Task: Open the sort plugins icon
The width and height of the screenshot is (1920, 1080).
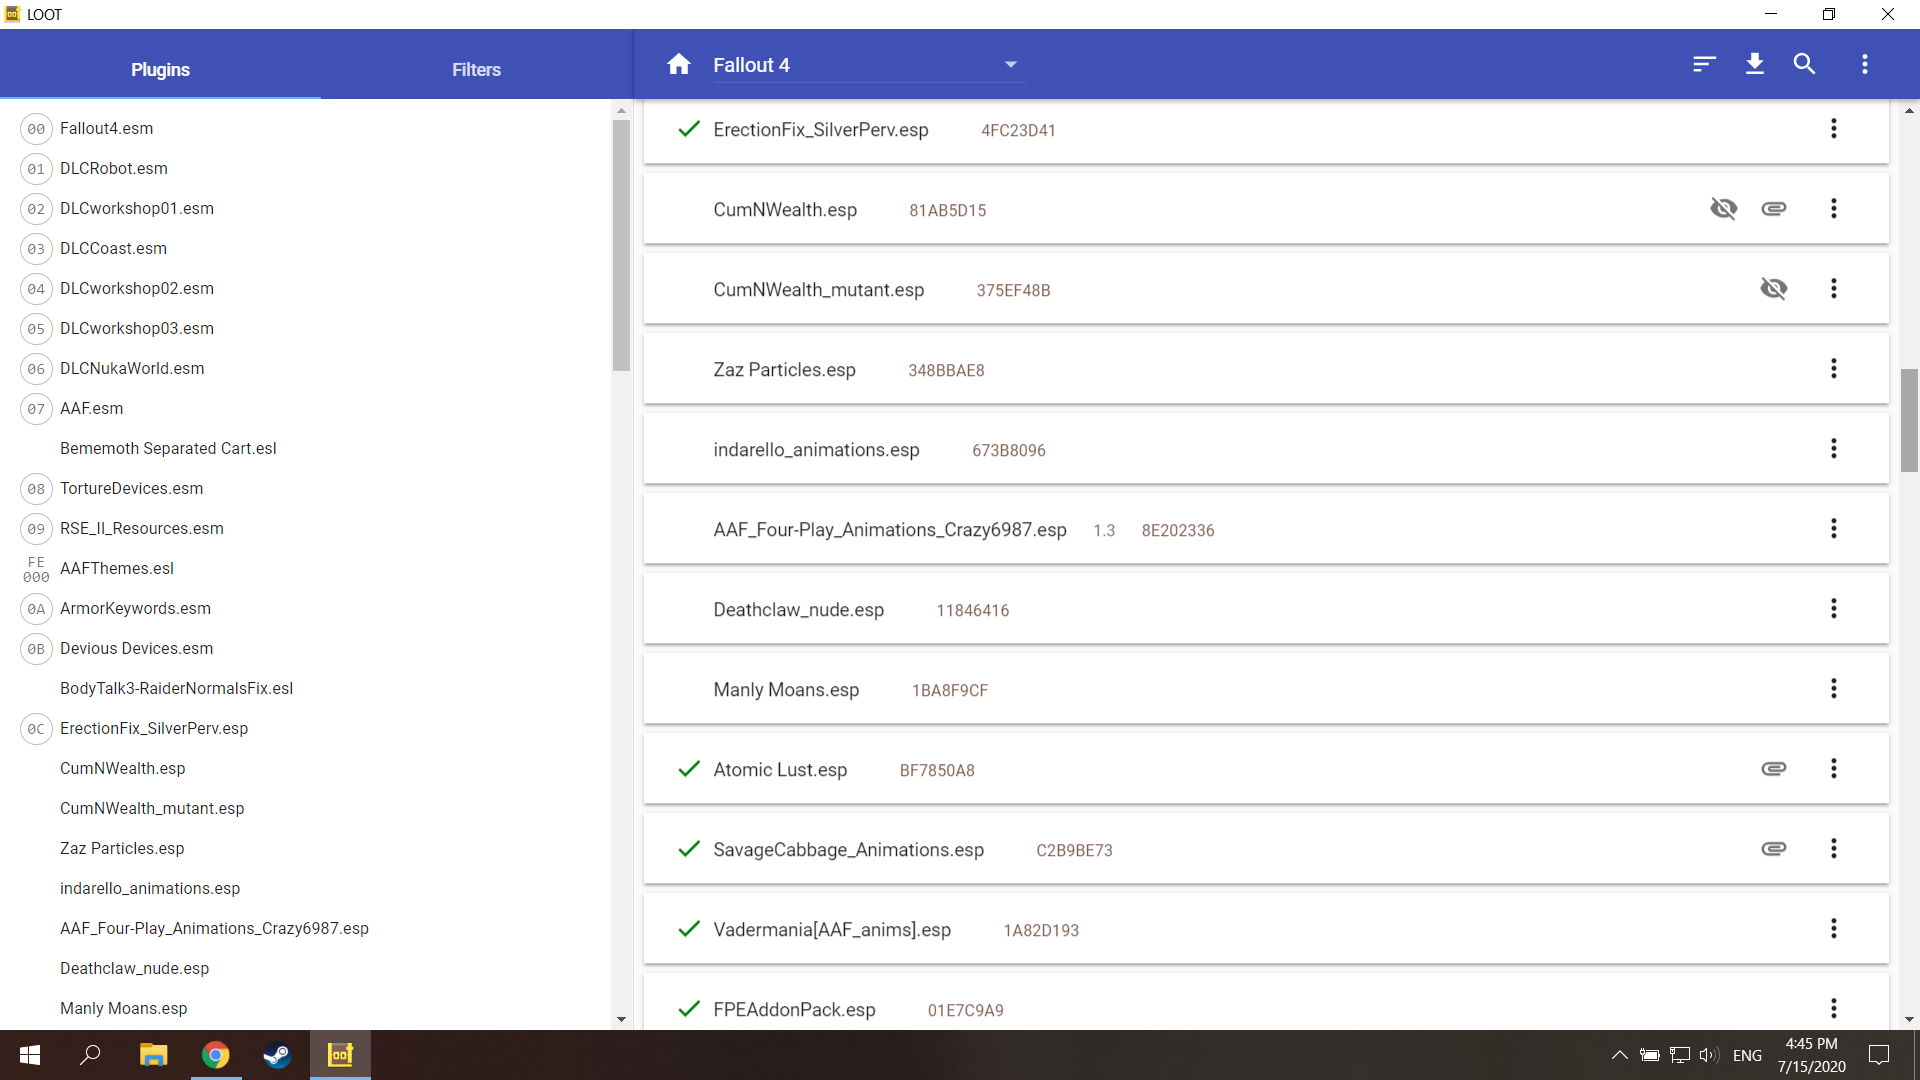Action: click(x=1705, y=63)
